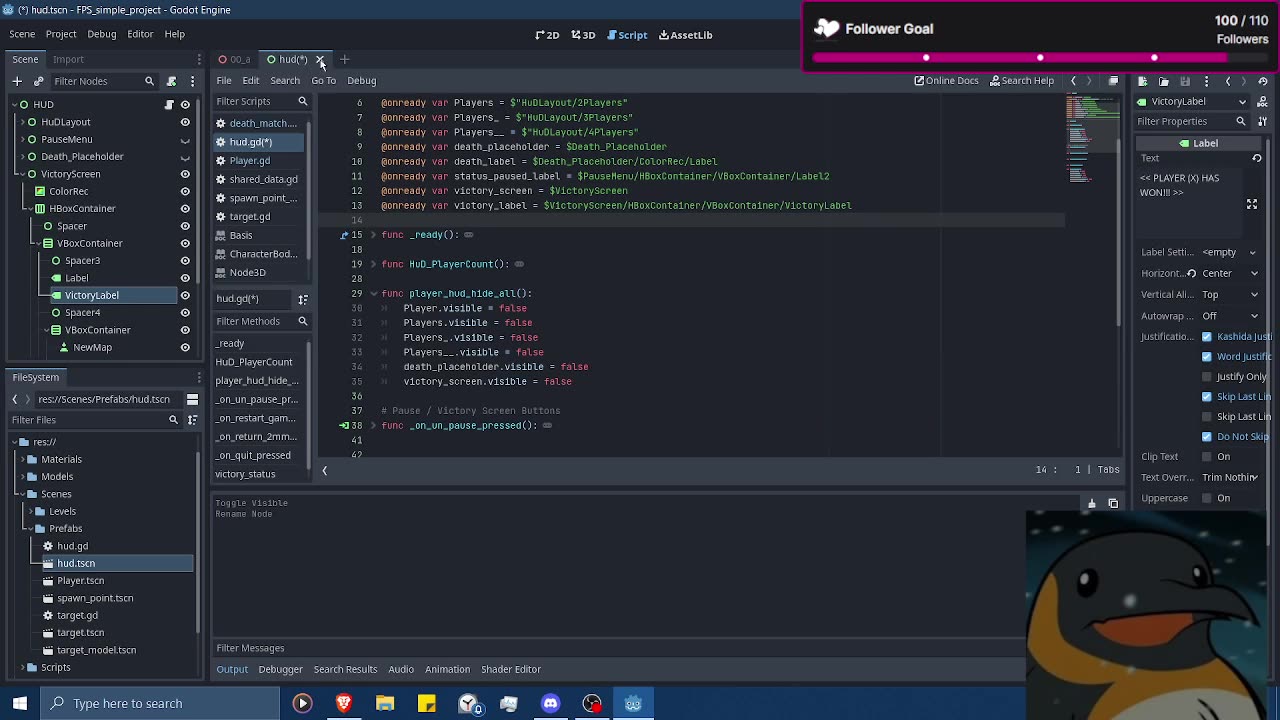
Task: Collapse the VictoryScreen tree node
Action: click(x=21, y=174)
